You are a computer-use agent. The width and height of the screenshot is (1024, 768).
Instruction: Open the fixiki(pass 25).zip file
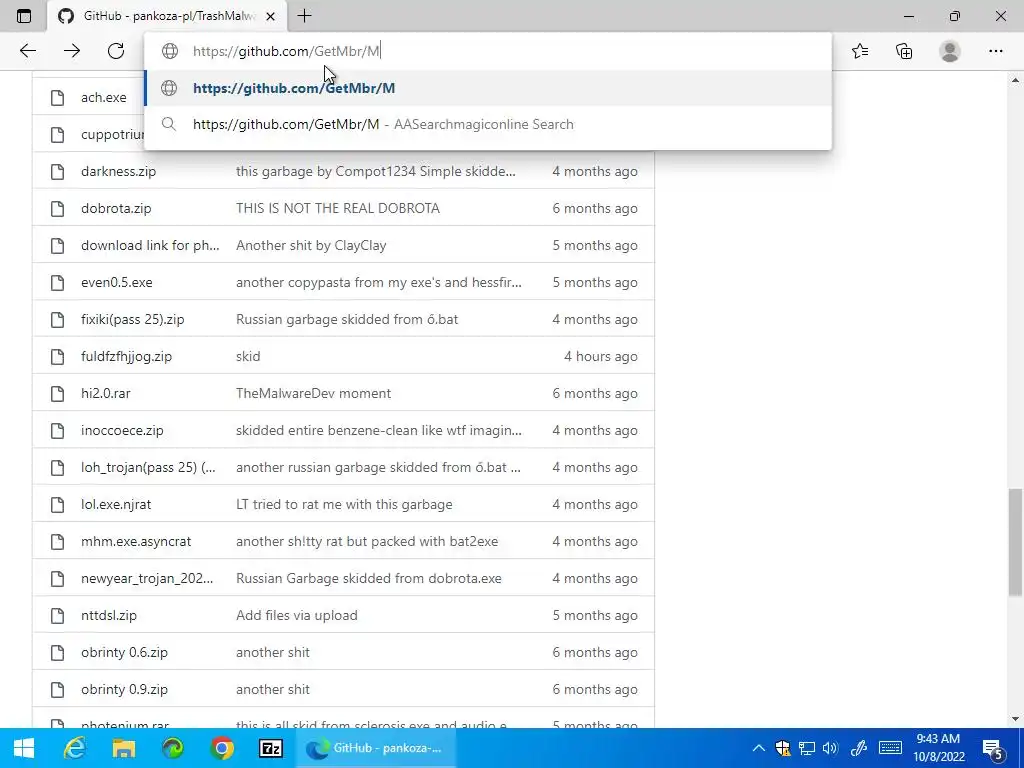tap(133, 319)
